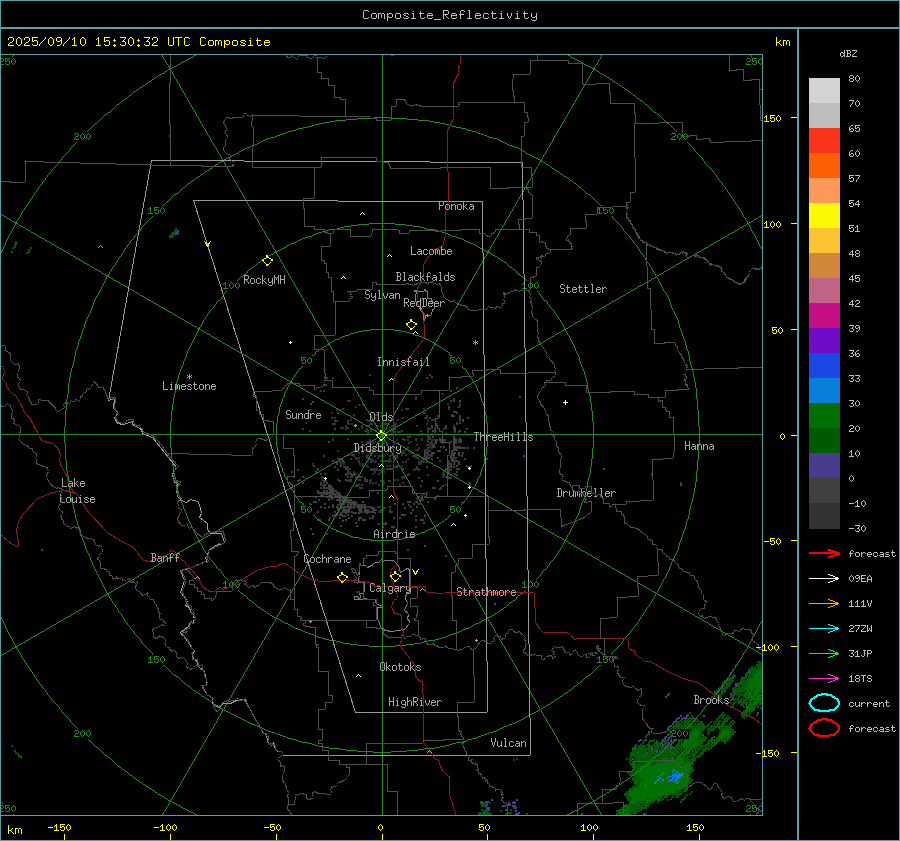Click the red 65 dBZ color swatch
The image size is (900, 841).
coord(824,140)
